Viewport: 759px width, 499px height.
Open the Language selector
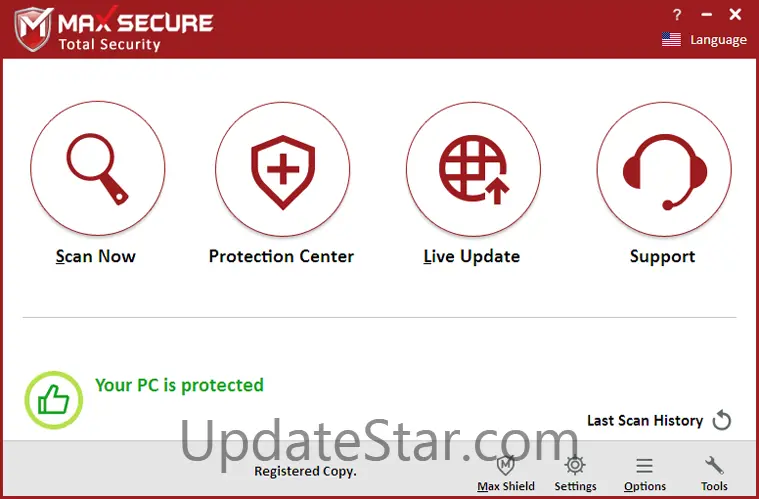tap(718, 40)
